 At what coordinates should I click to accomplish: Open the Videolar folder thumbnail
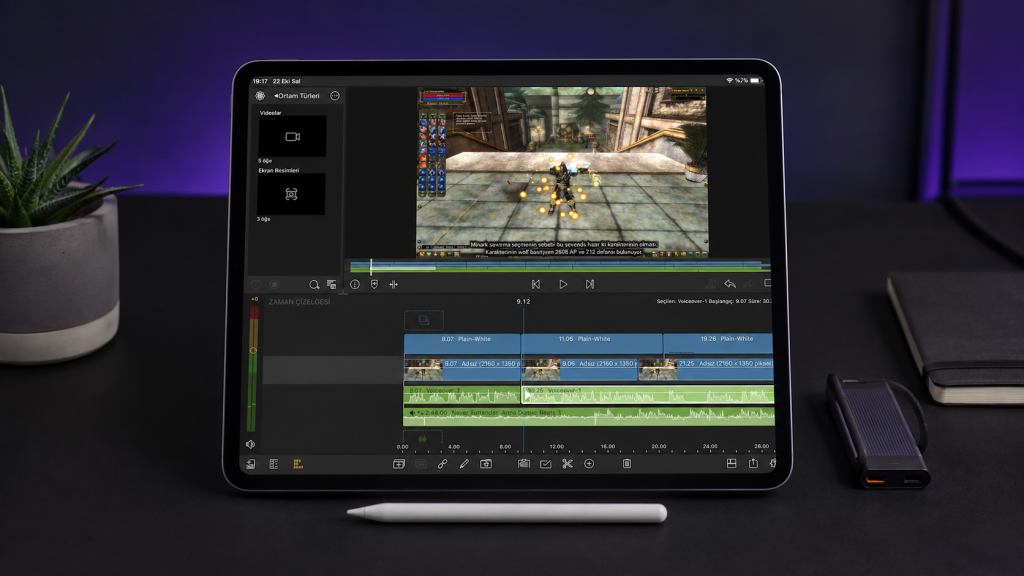click(x=293, y=136)
